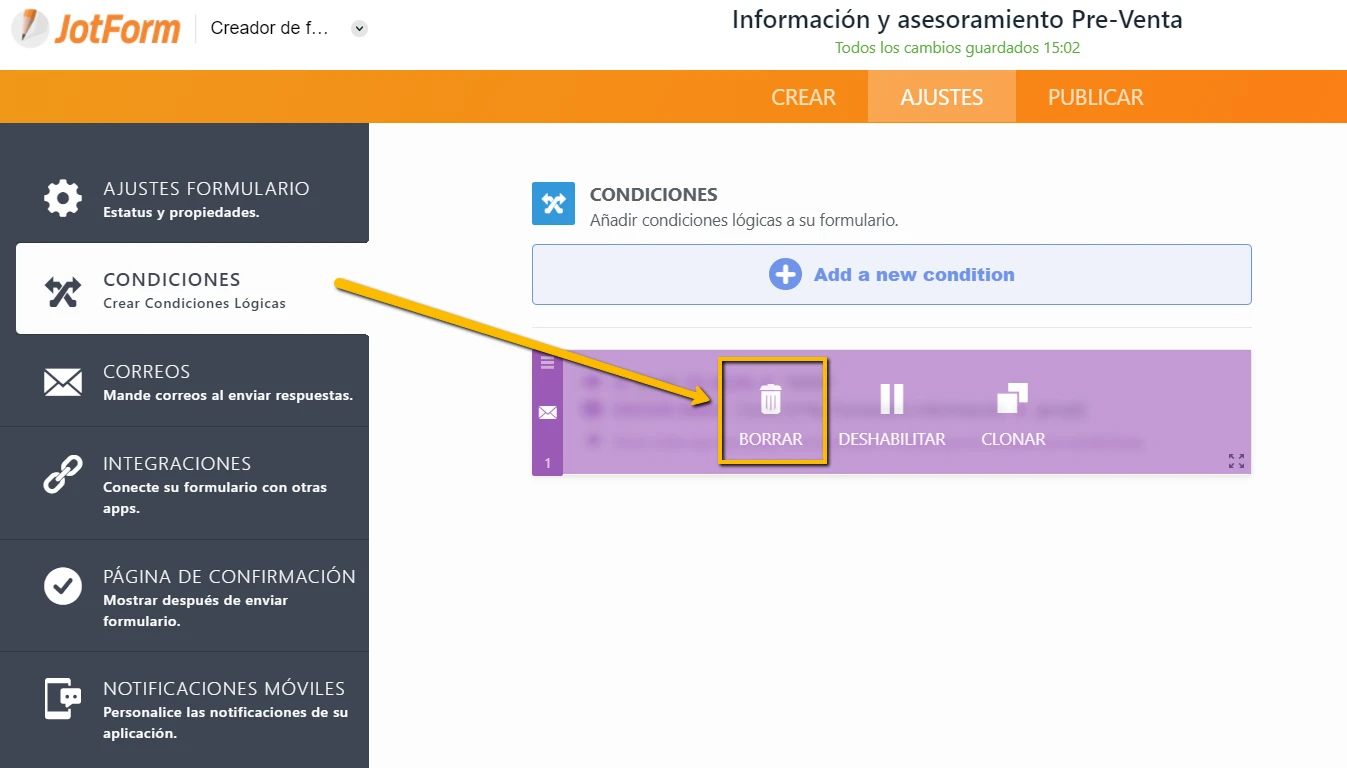This screenshot has height=768, width=1347.
Task: Switch to the CREAR tab
Action: coord(803,97)
